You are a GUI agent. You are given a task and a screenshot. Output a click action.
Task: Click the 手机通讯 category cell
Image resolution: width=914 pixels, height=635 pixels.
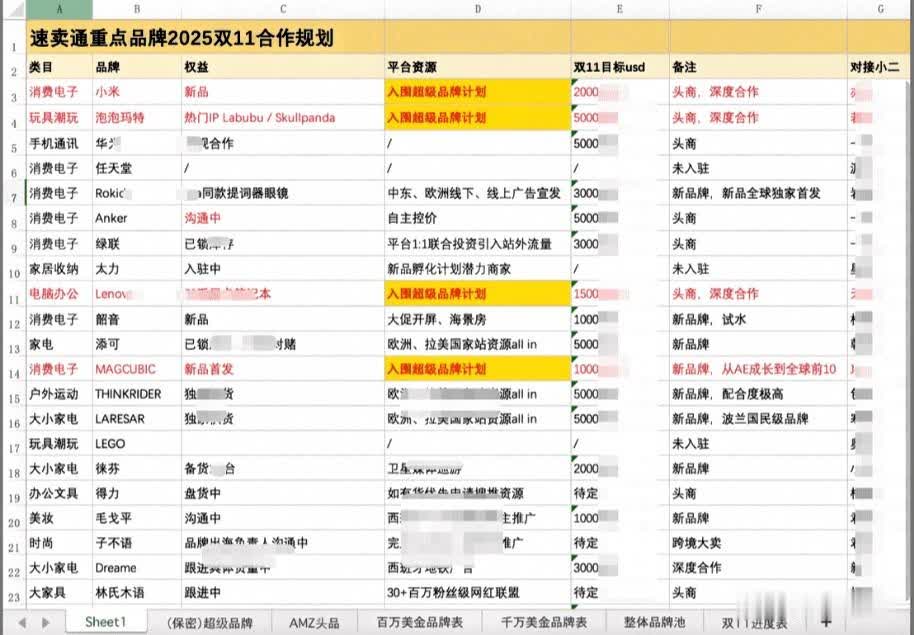click(59, 143)
